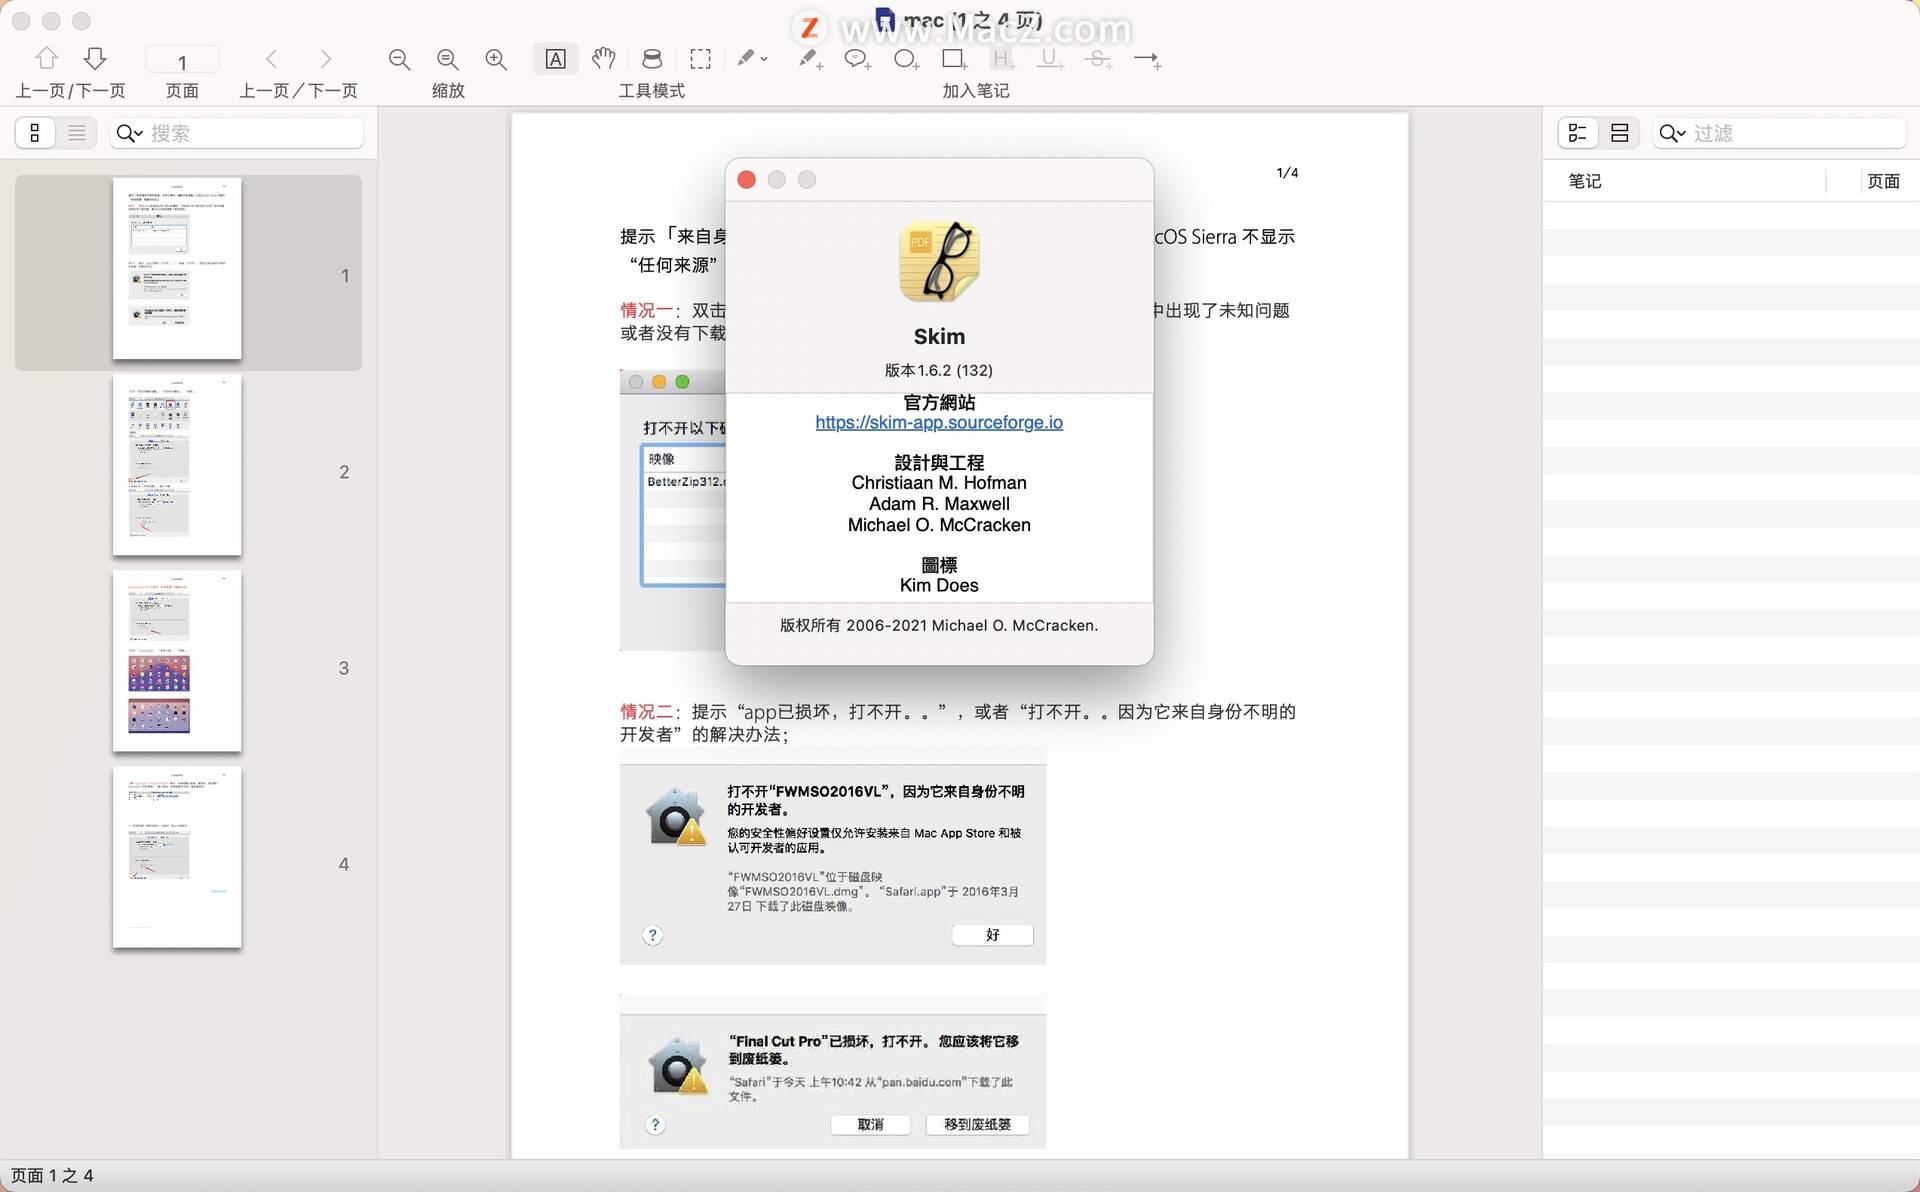Viewport: 1920px width, 1192px height.
Task: Click the Christiaan M. Hofman credit
Action: 939,483
